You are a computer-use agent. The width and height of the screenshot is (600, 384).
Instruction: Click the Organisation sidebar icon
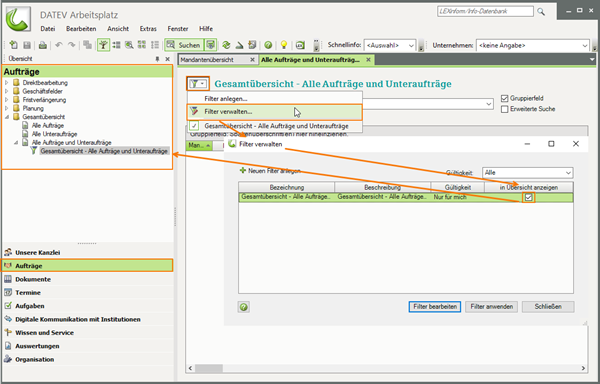pos(8,360)
